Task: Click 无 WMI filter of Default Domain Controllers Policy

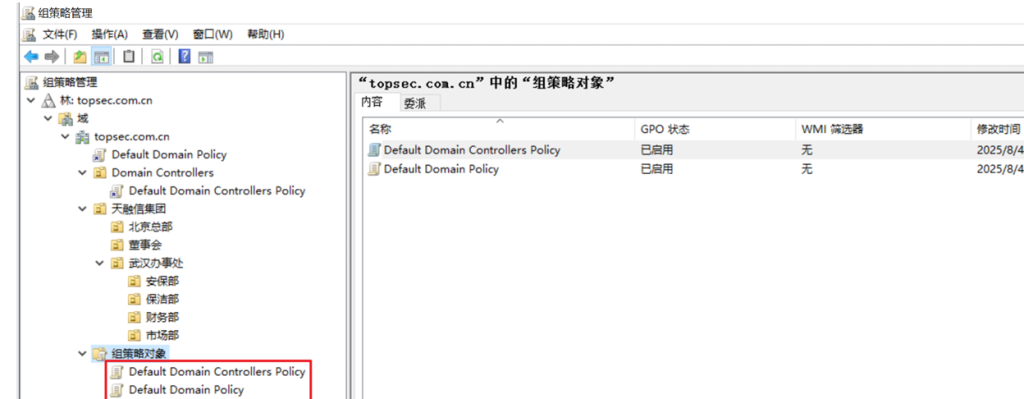Action: point(807,150)
